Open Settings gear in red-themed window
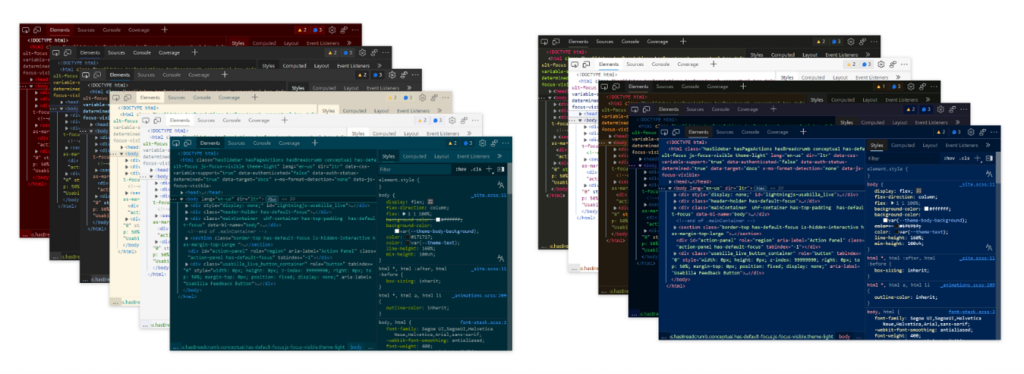This screenshot has width=1024, height=374. (332, 29)
